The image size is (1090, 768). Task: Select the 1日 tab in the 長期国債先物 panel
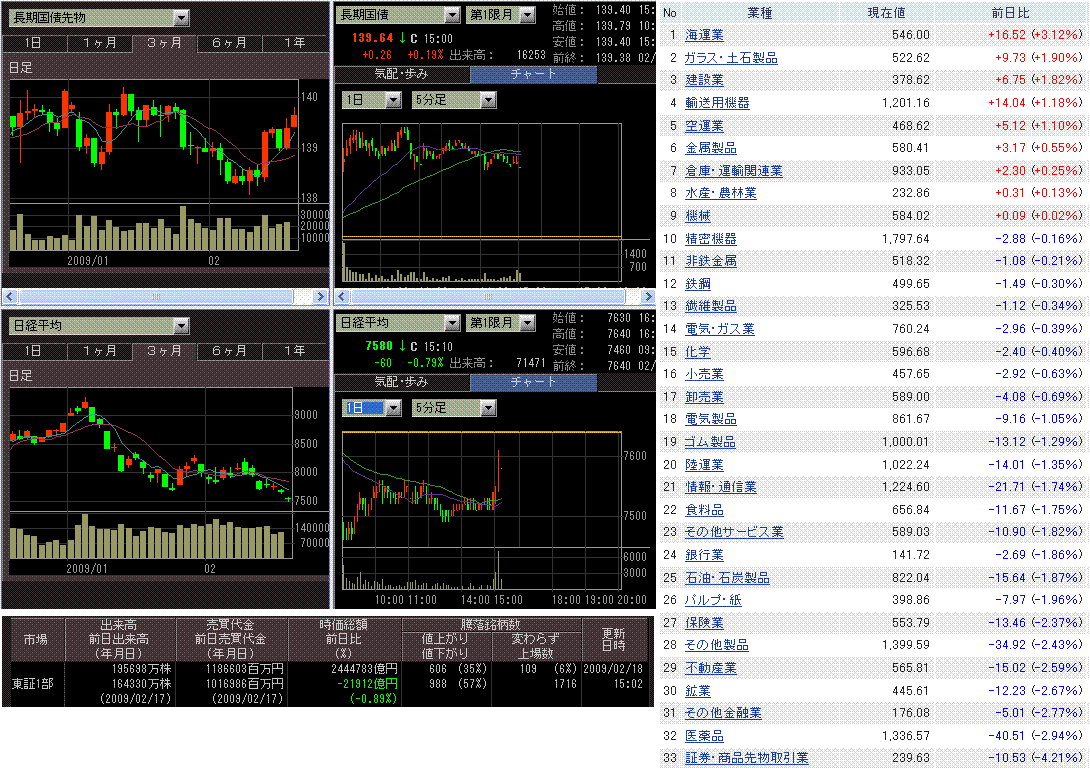point(34,43)
